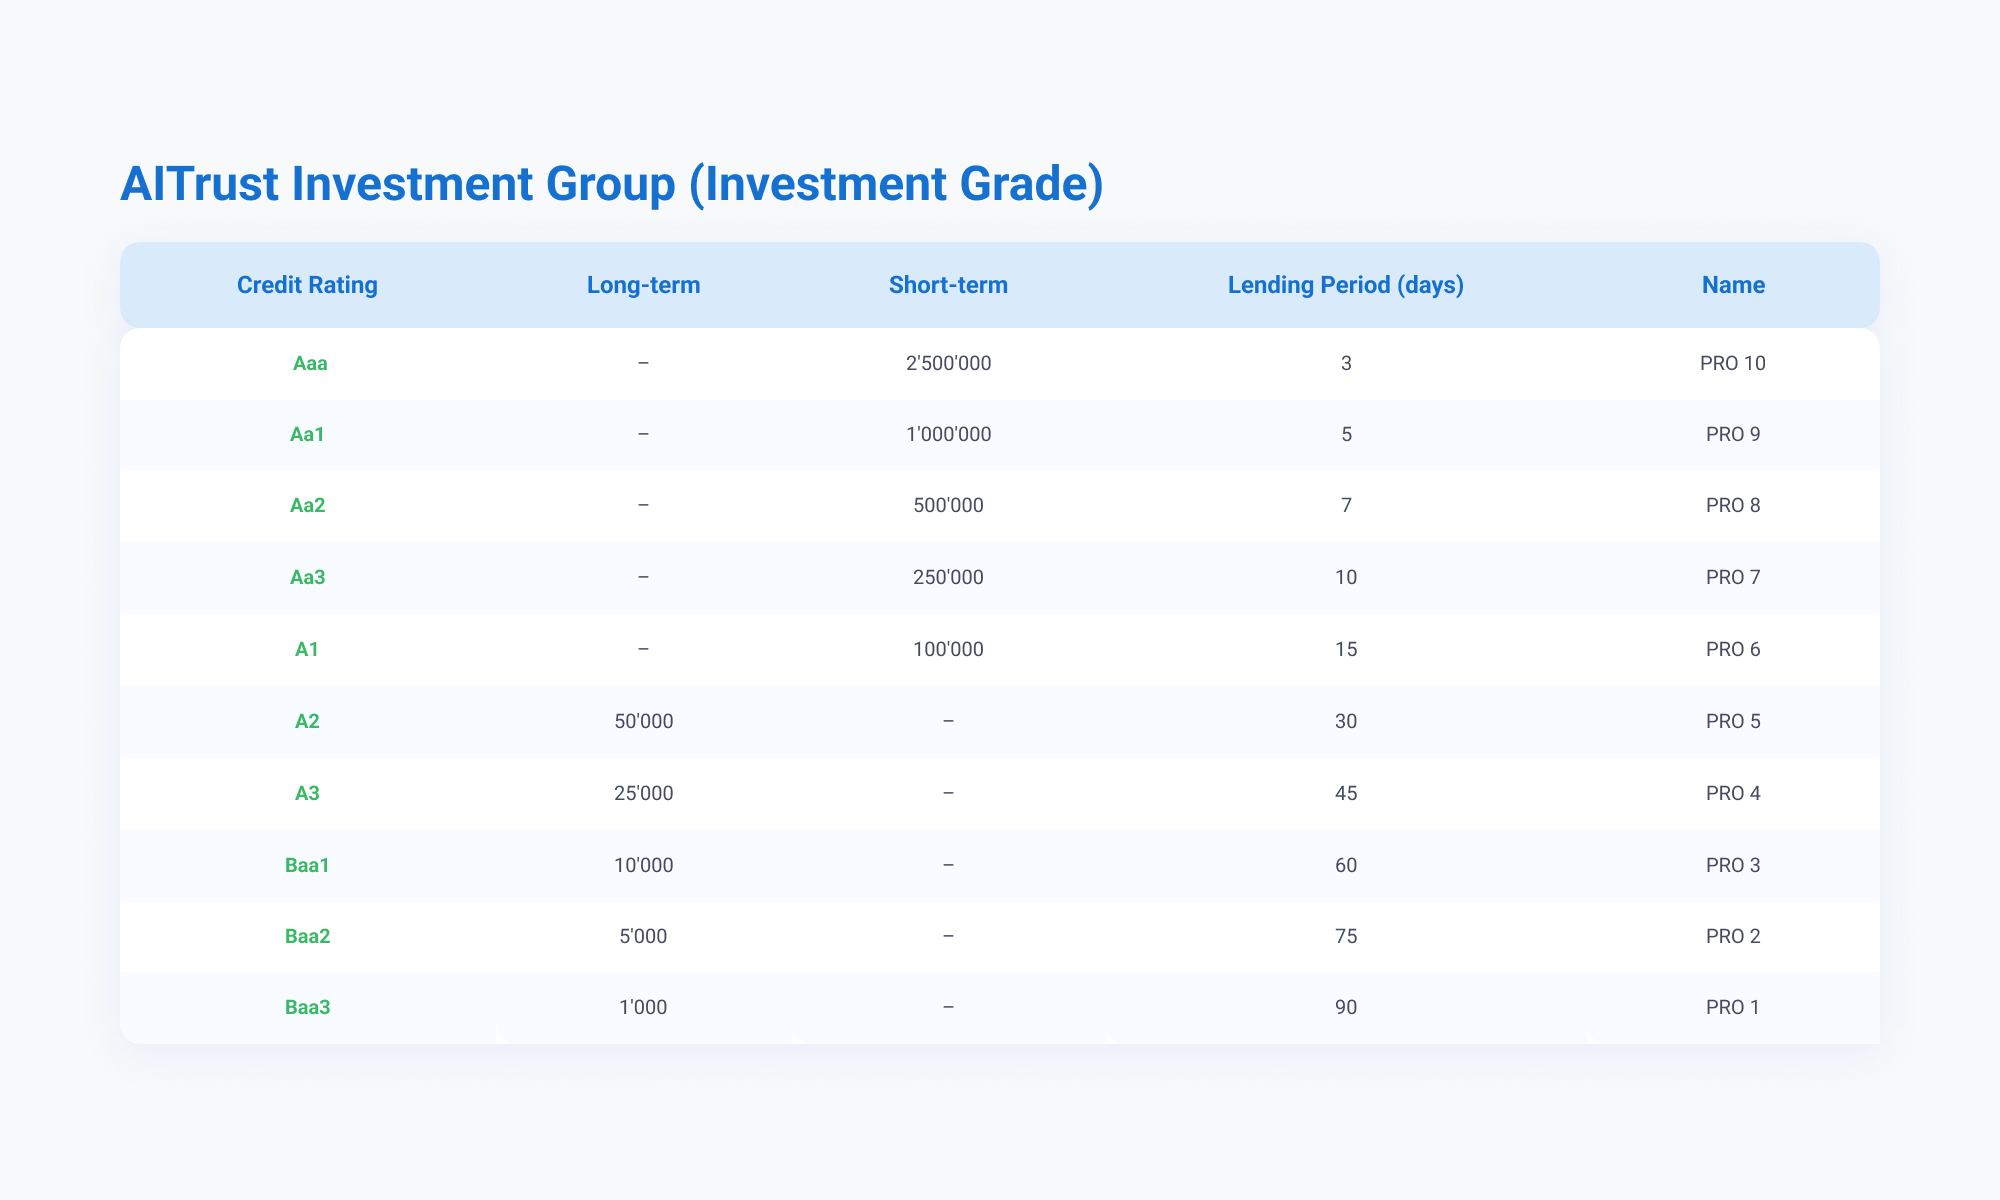Select the Aaa credit rating cell

point(310,363)
